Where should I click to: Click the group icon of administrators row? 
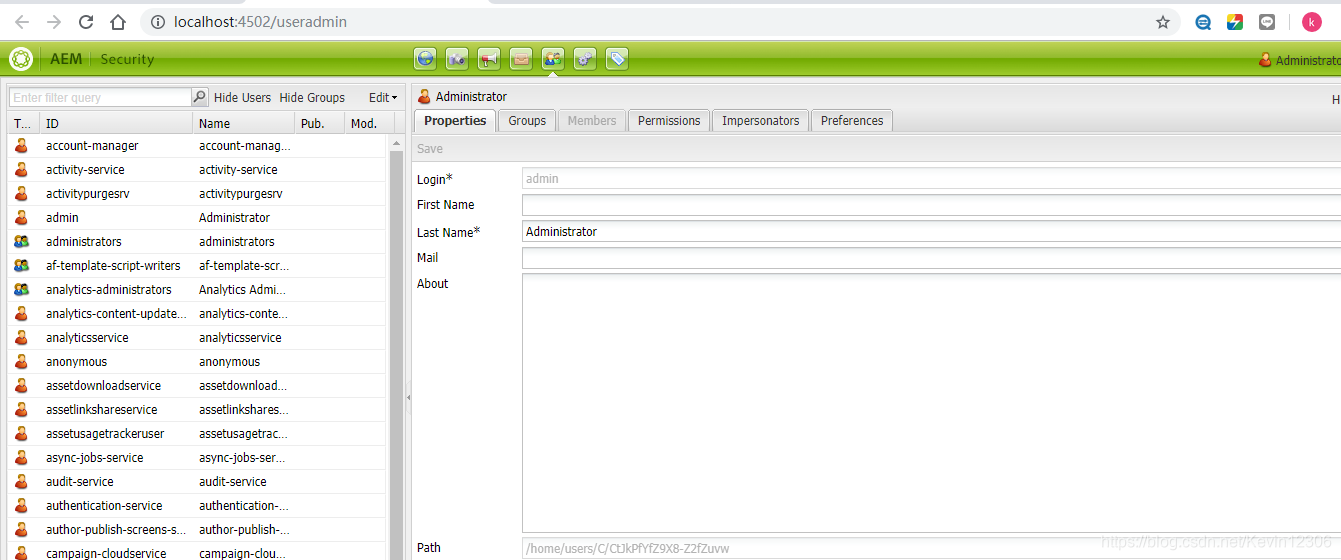21,242
